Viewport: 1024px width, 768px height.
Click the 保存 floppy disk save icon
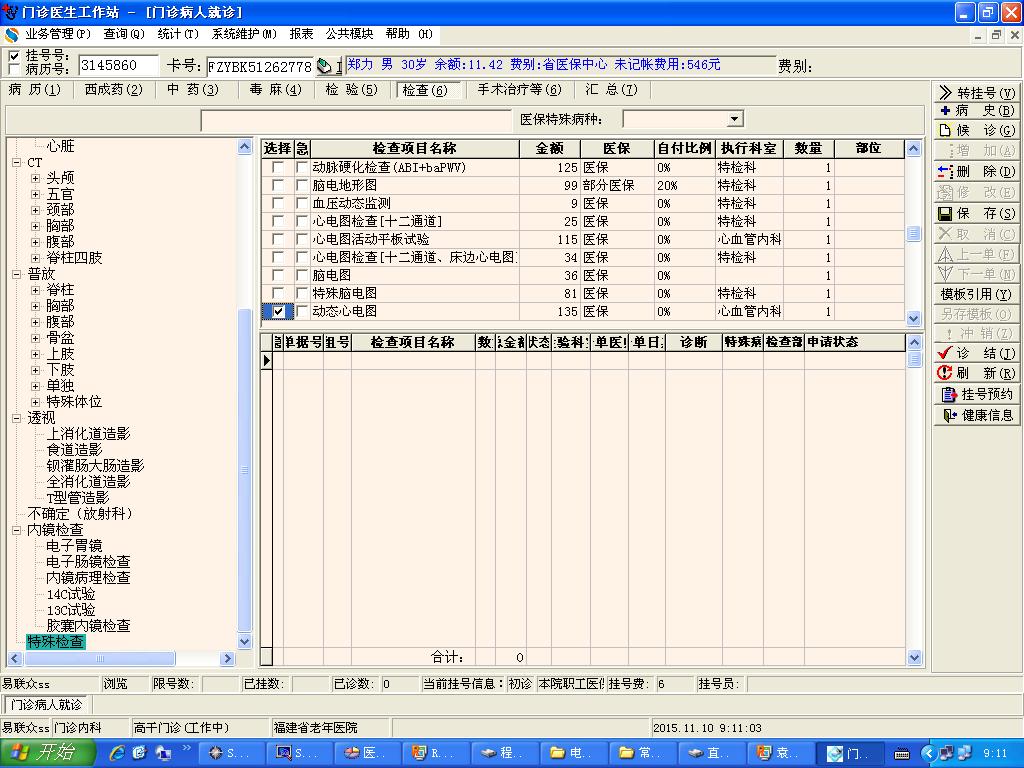click(945, 214)
